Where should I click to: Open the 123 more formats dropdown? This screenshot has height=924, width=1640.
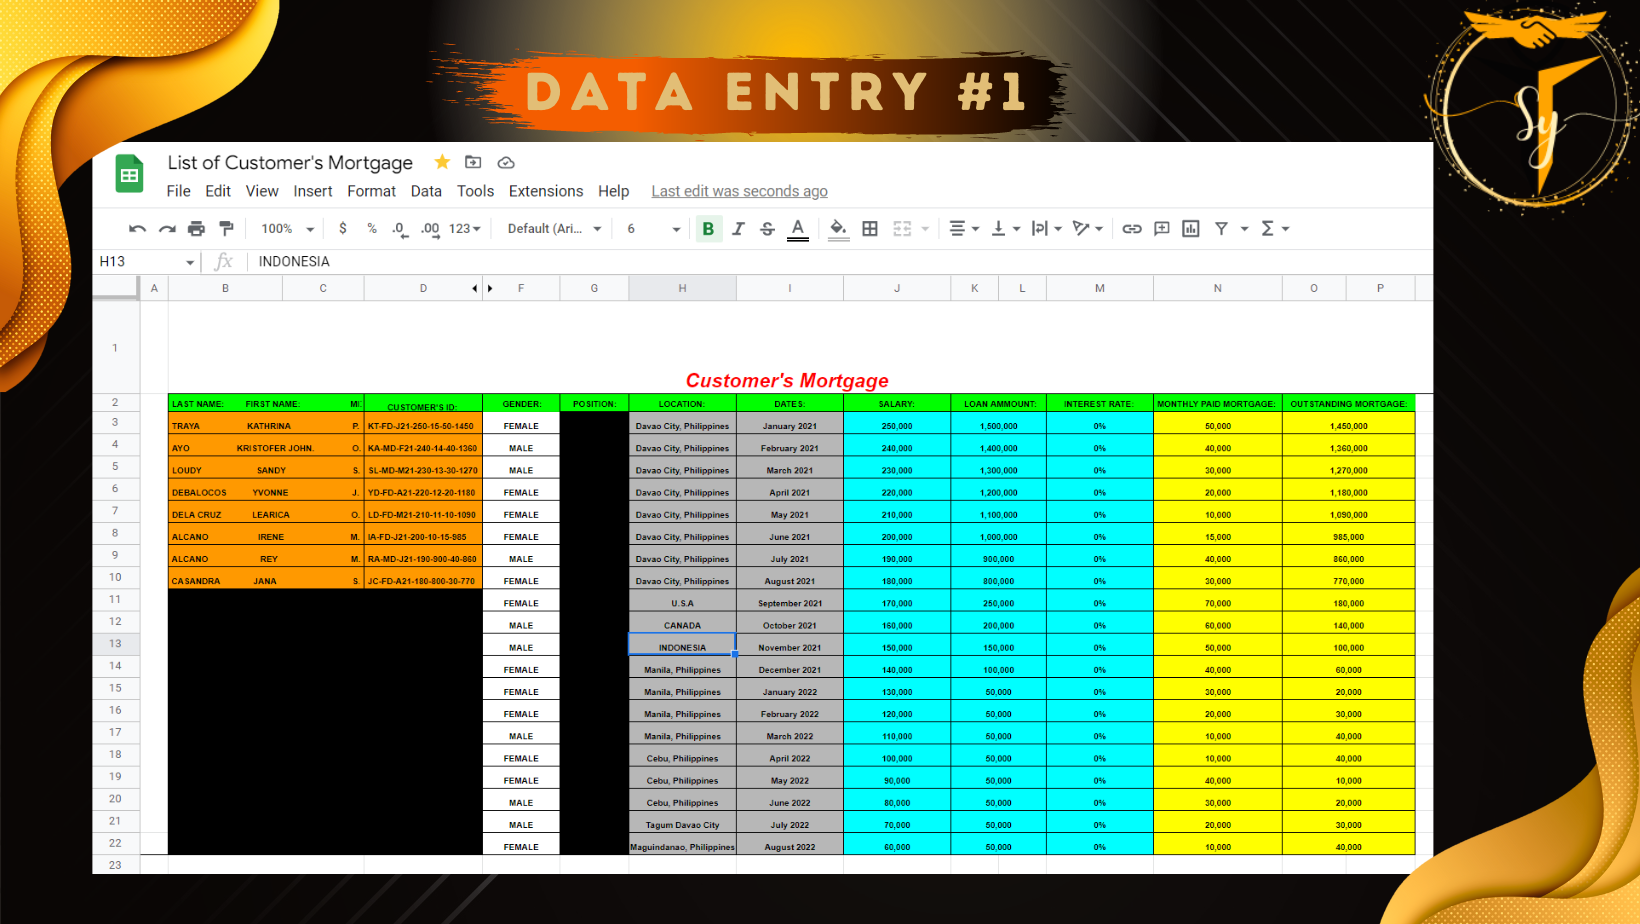(465, 229)
